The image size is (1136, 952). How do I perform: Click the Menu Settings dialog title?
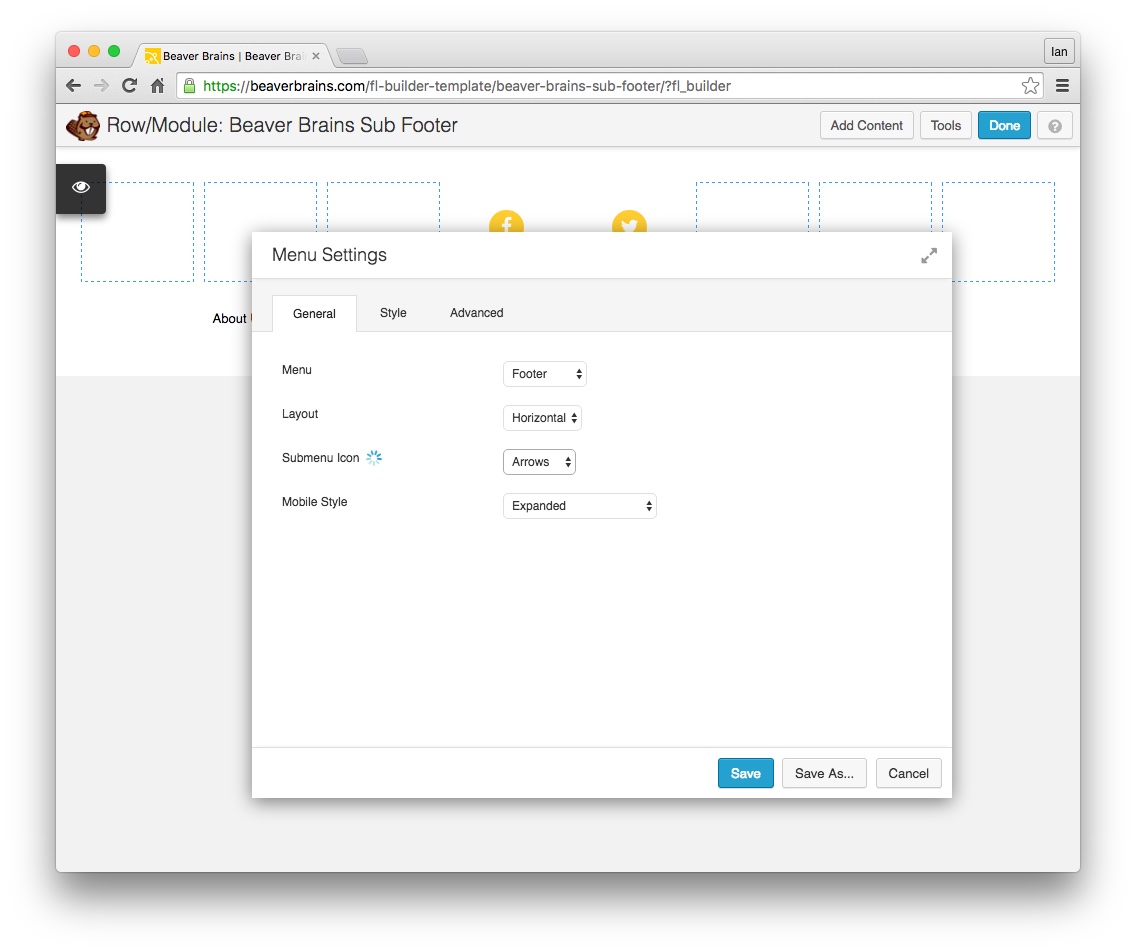click(329, 255)
